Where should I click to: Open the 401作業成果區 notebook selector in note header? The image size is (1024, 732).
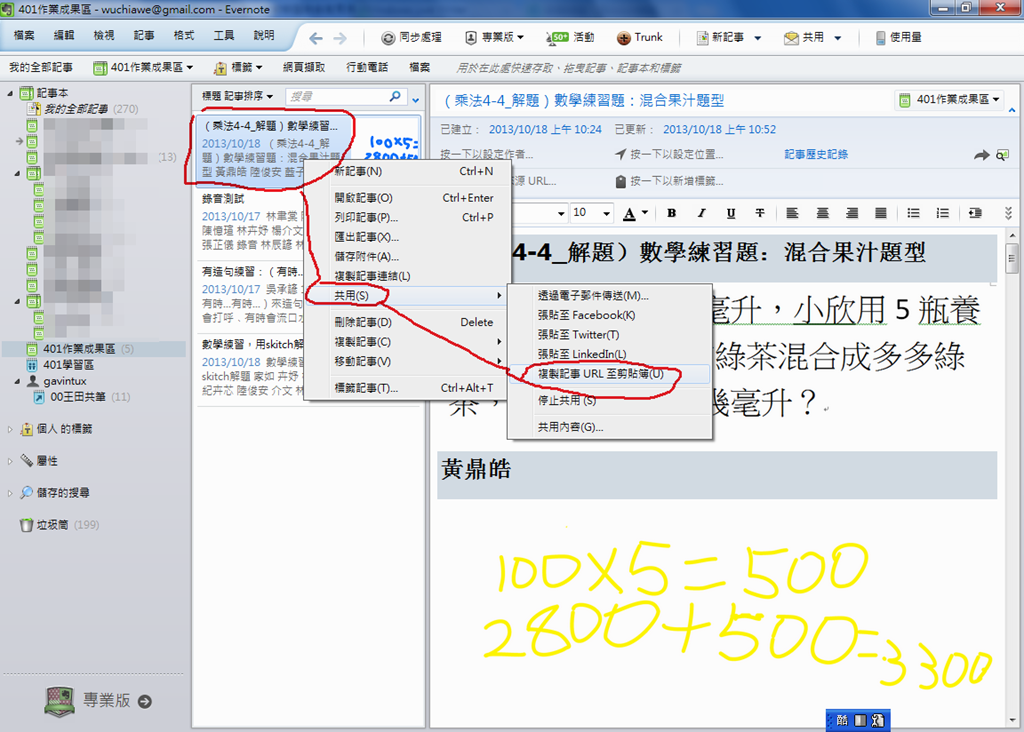coord(950,100)
